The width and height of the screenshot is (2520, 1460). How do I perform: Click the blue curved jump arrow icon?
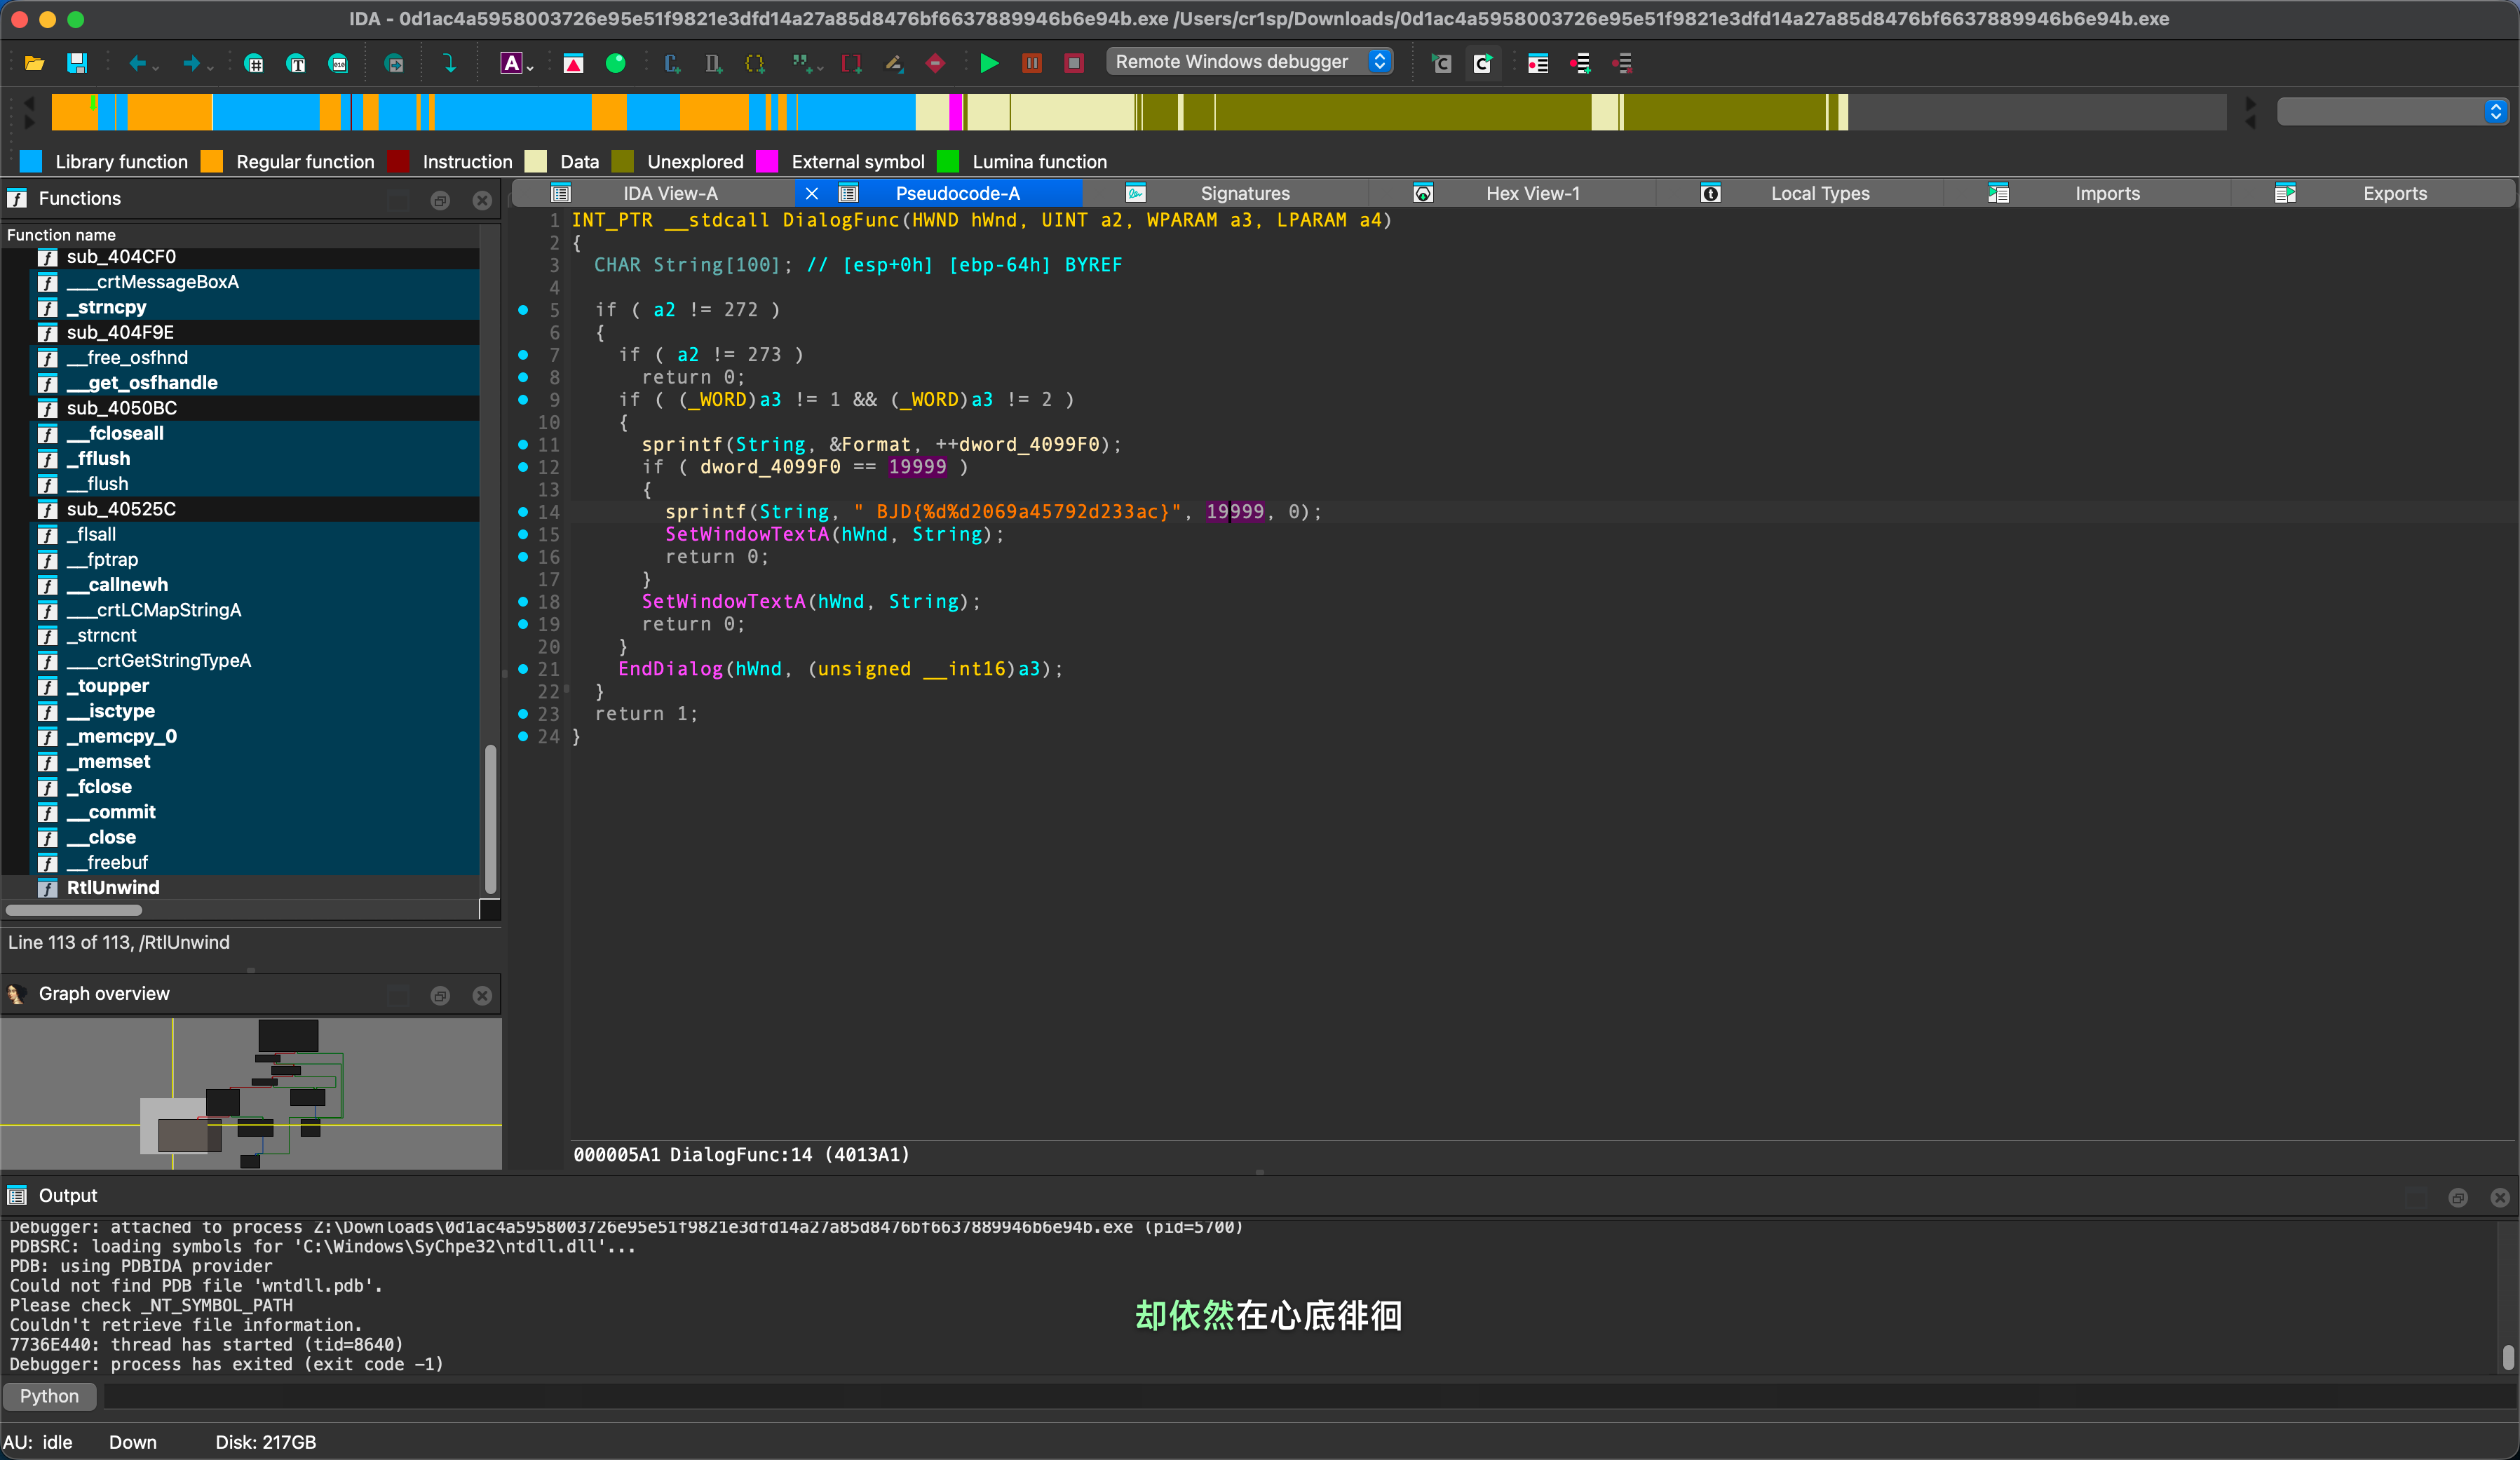pos(449,63)
